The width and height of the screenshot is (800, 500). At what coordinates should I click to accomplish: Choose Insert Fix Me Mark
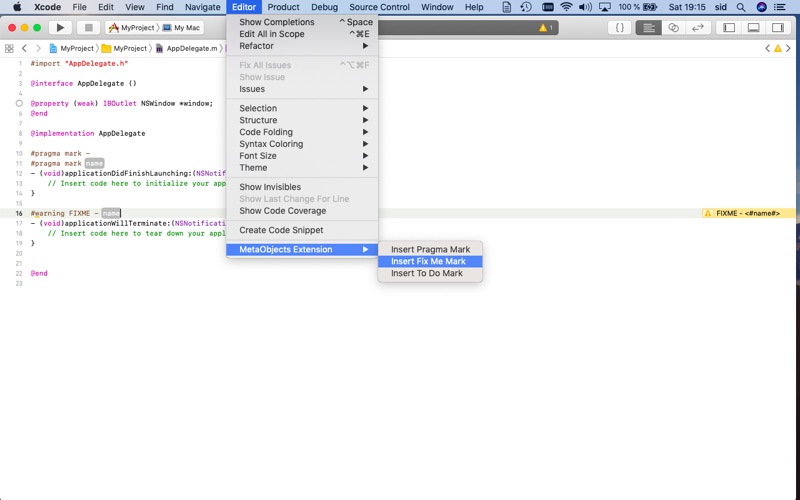430,261
